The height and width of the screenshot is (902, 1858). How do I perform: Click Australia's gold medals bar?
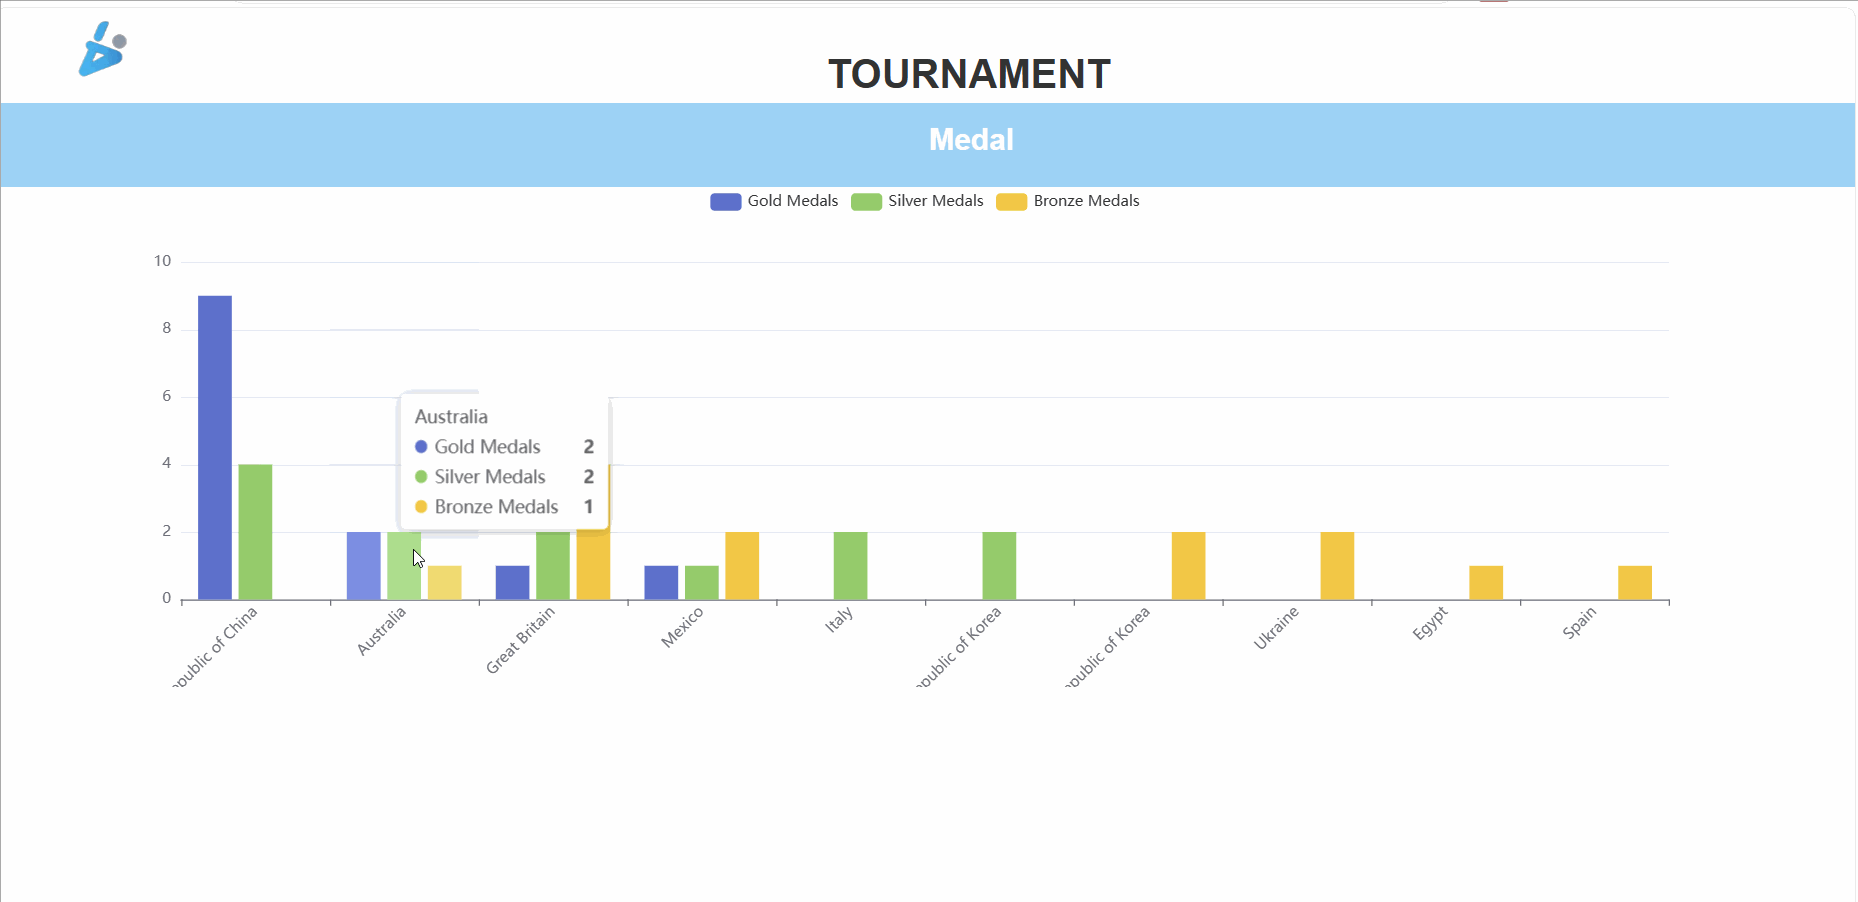[x=364, y=566]
